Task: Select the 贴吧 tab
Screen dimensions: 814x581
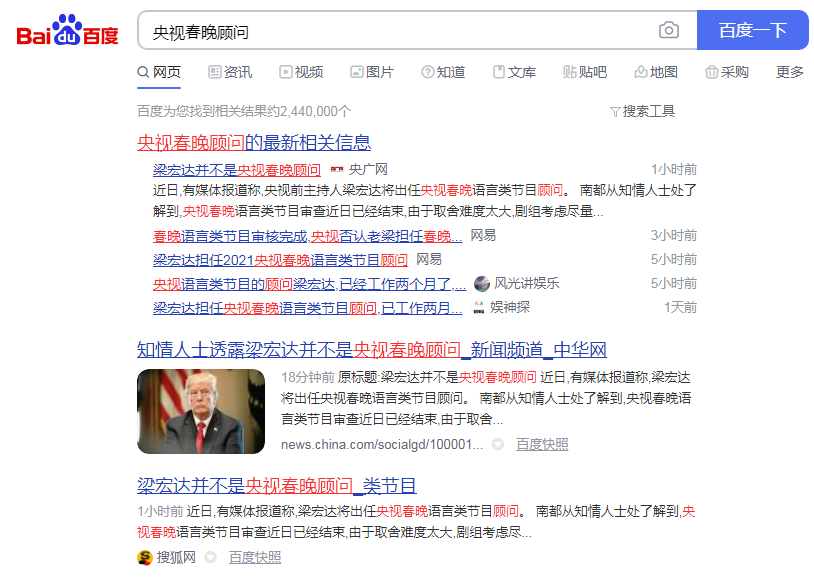Action: click(x=585, y=72)
